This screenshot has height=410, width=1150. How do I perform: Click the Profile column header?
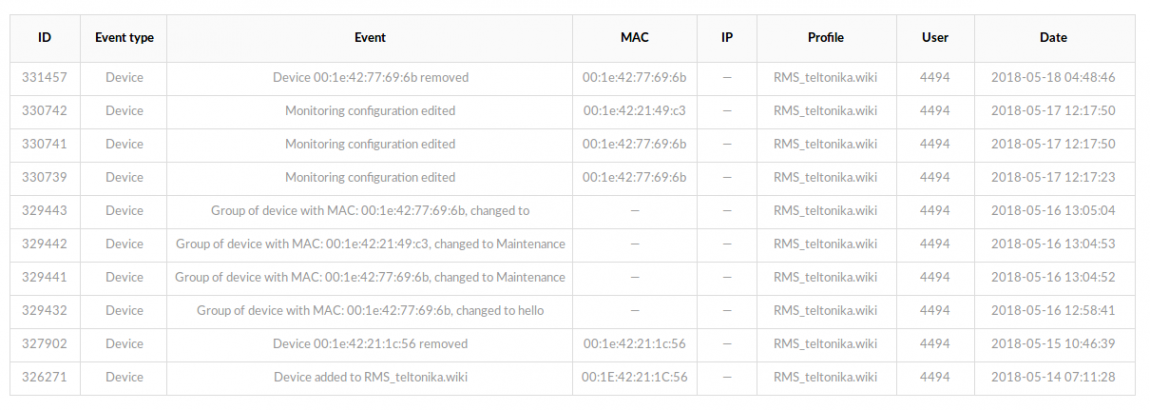tap(825, 38)
